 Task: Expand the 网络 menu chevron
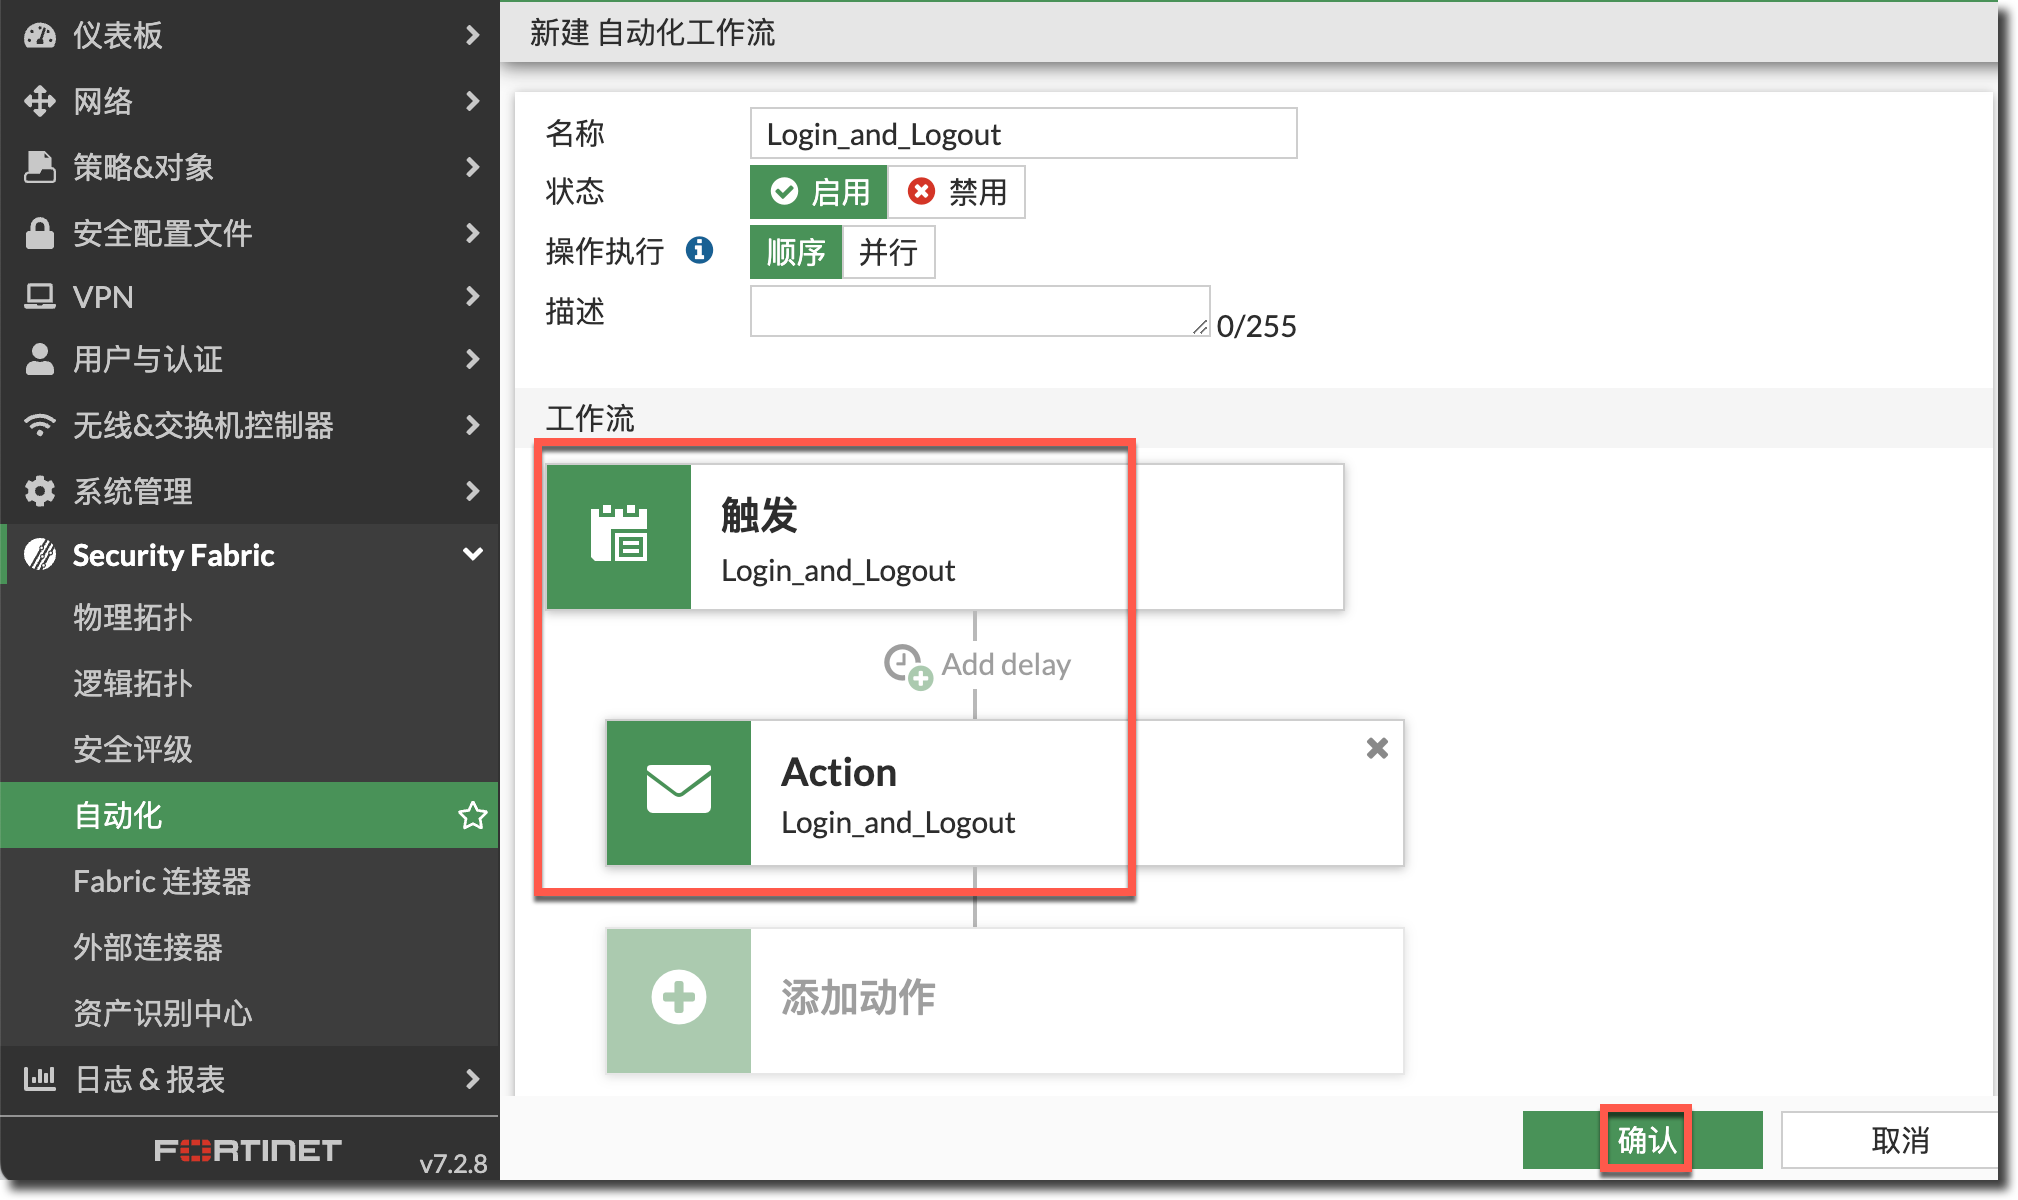472,101
